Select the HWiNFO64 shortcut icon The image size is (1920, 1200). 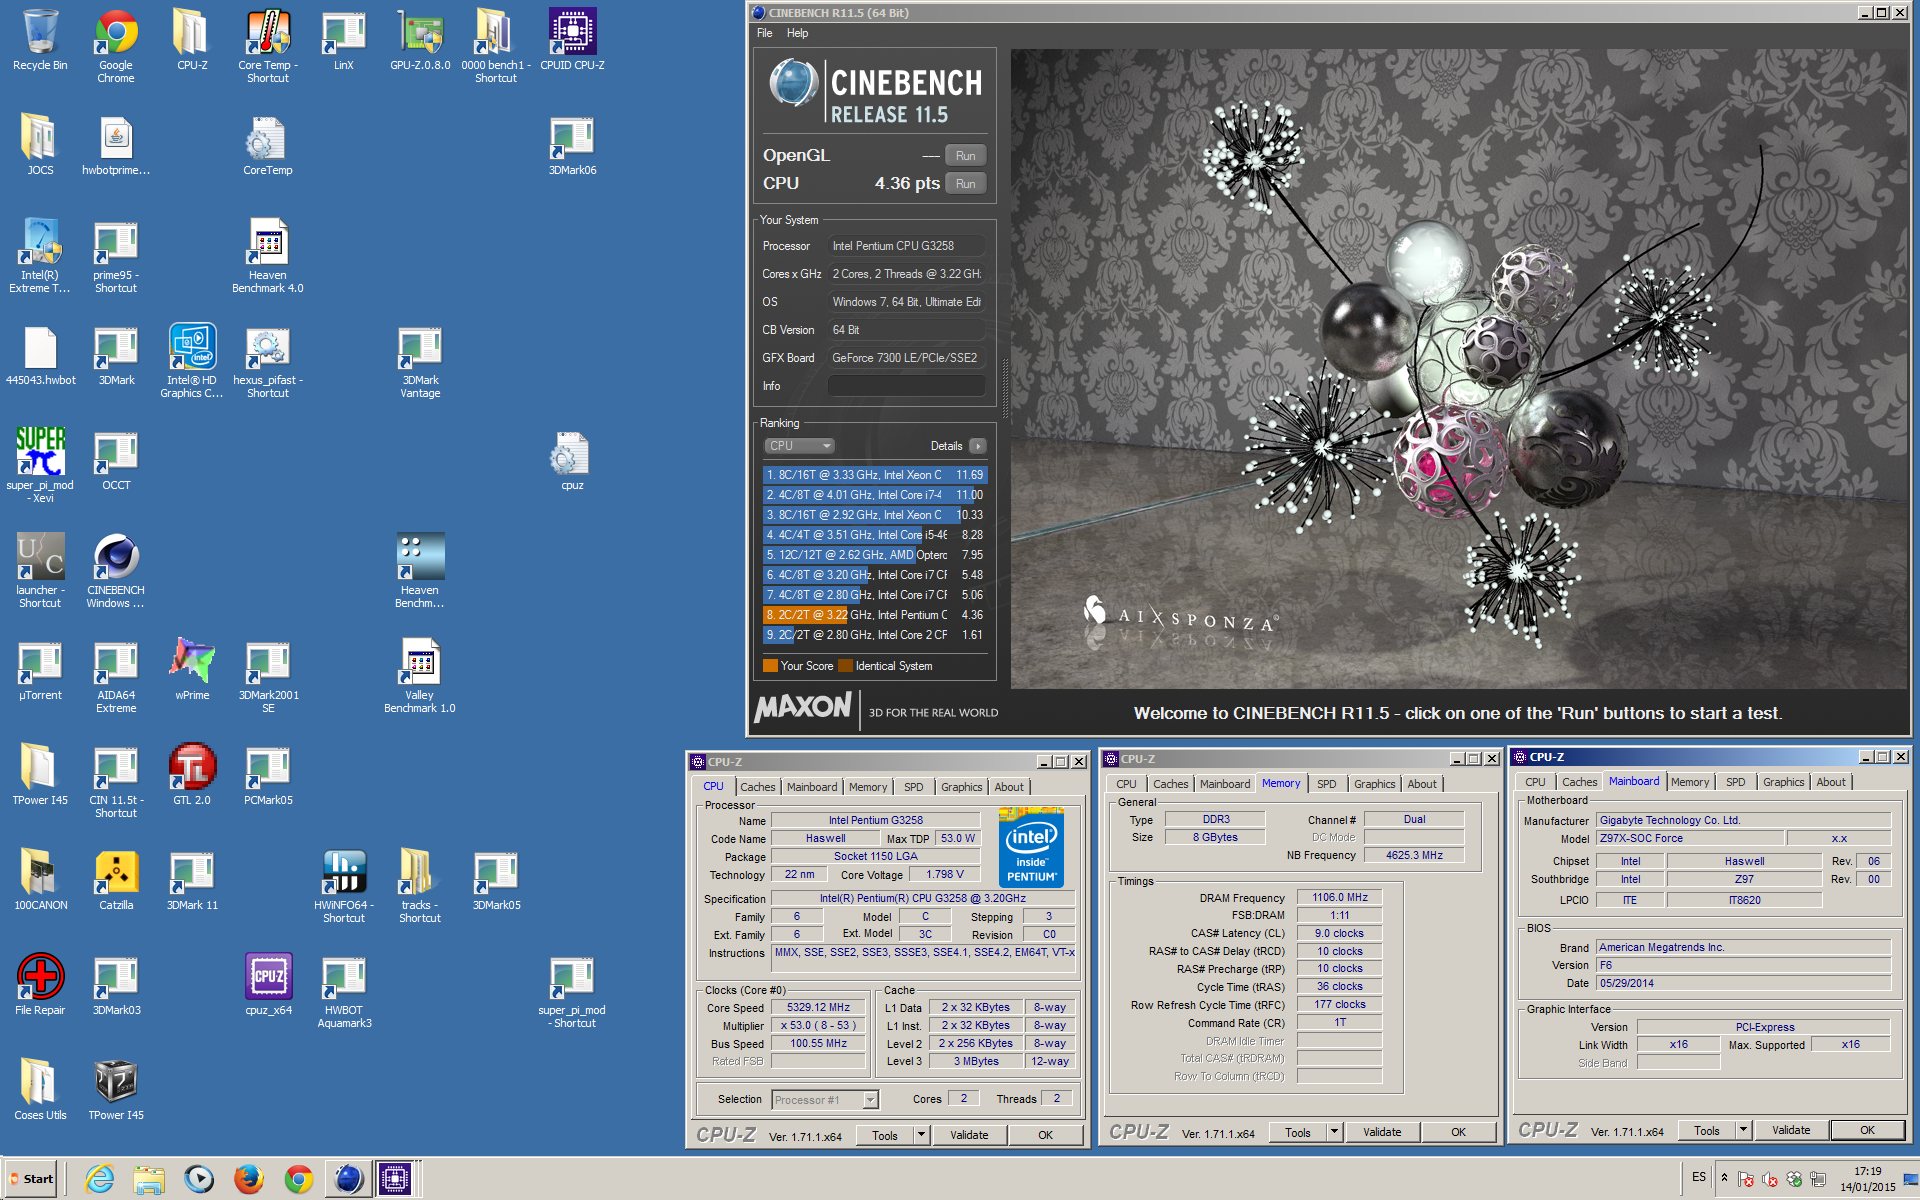344,886
